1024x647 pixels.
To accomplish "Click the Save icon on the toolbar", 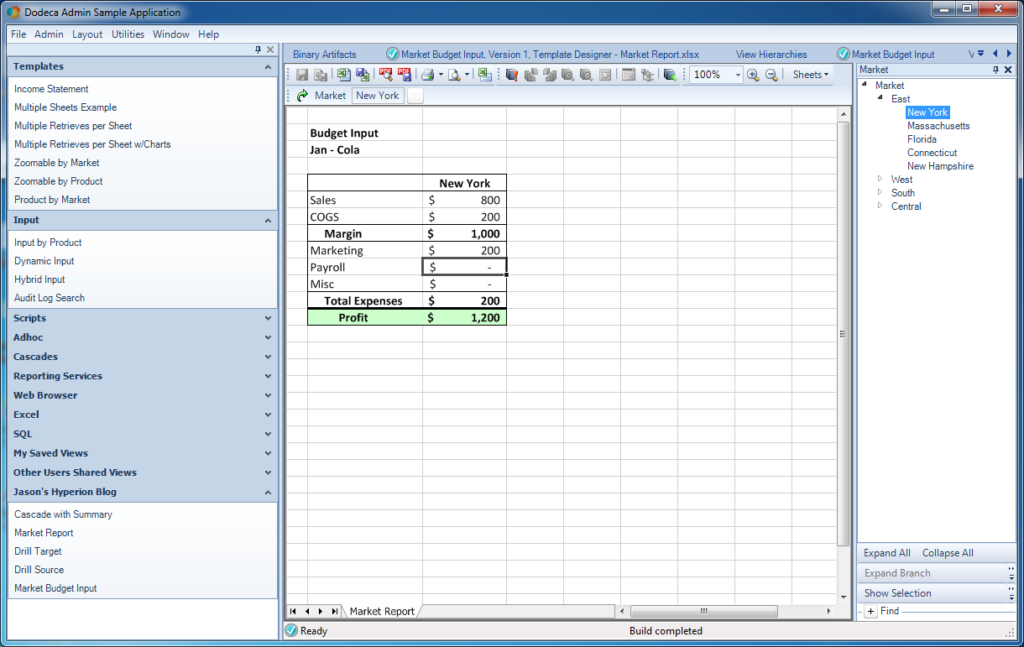I will click(x=301, y=74).
